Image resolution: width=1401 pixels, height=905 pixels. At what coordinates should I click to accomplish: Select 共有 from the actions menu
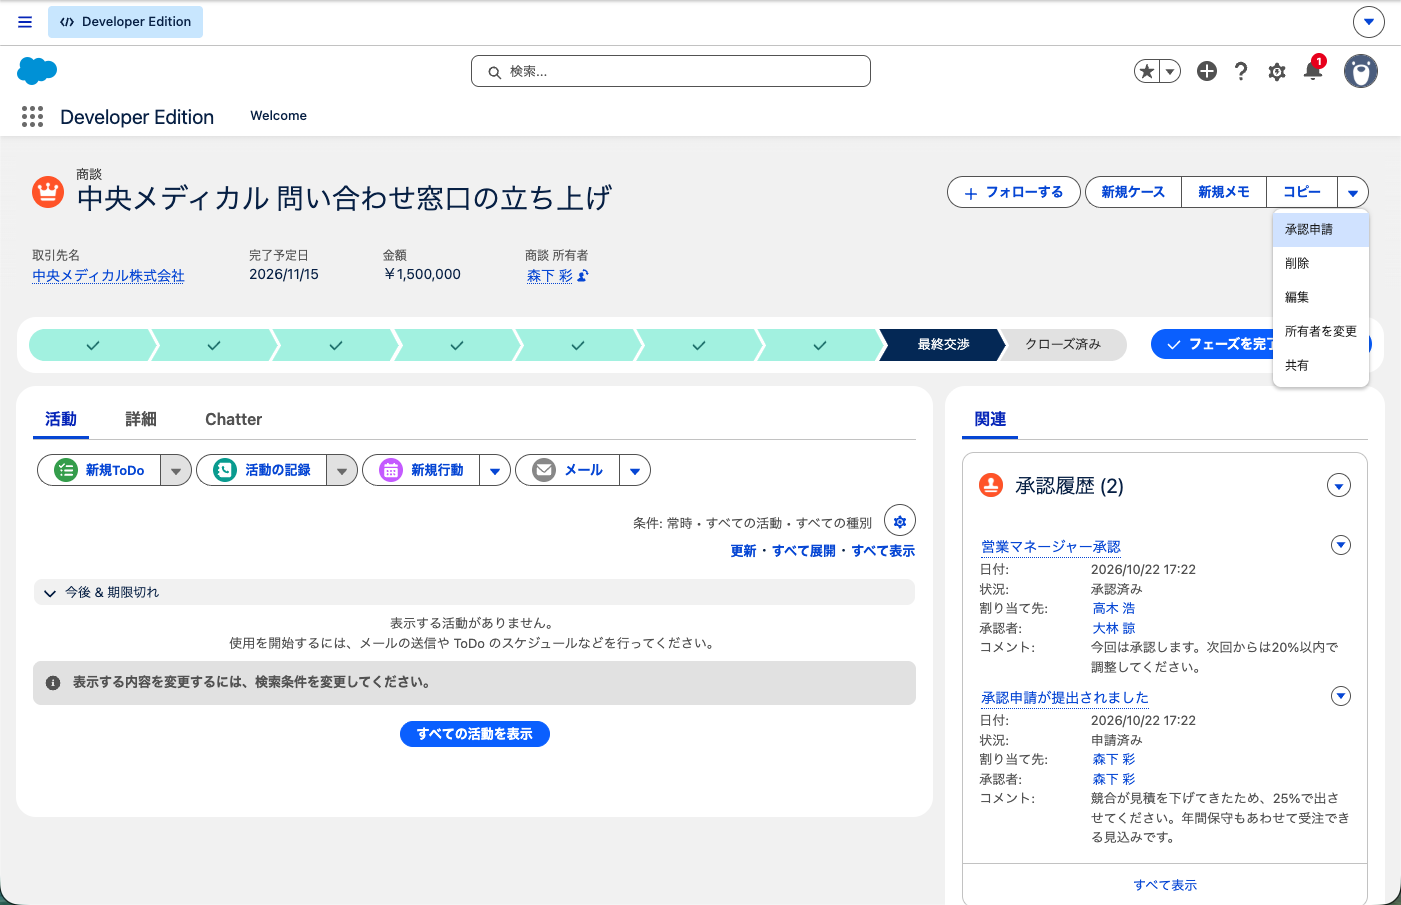pyautogui.click(x=1321, y=365)
